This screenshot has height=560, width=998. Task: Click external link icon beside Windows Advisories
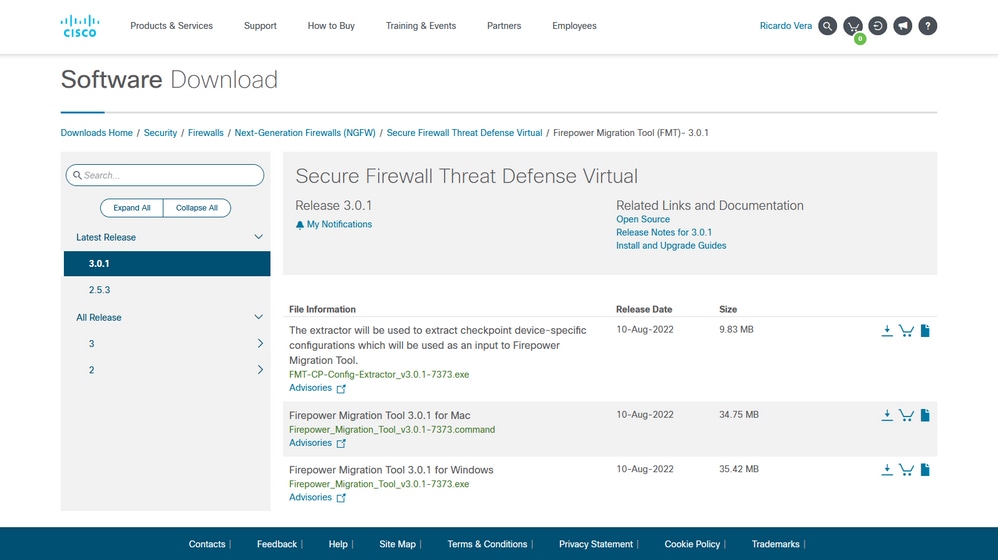(x=341, y=498)
